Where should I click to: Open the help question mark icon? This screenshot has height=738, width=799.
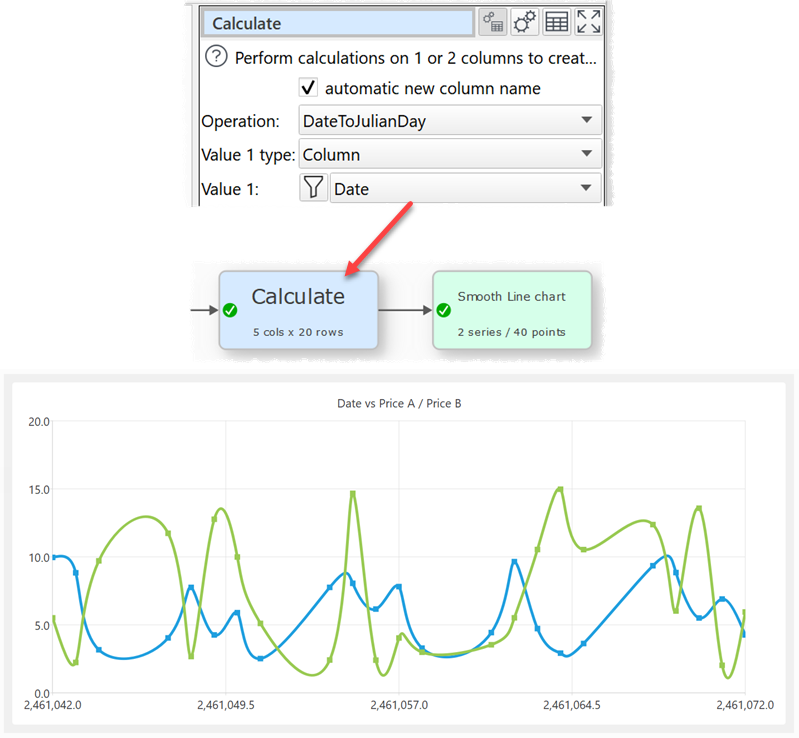(216, 56)
